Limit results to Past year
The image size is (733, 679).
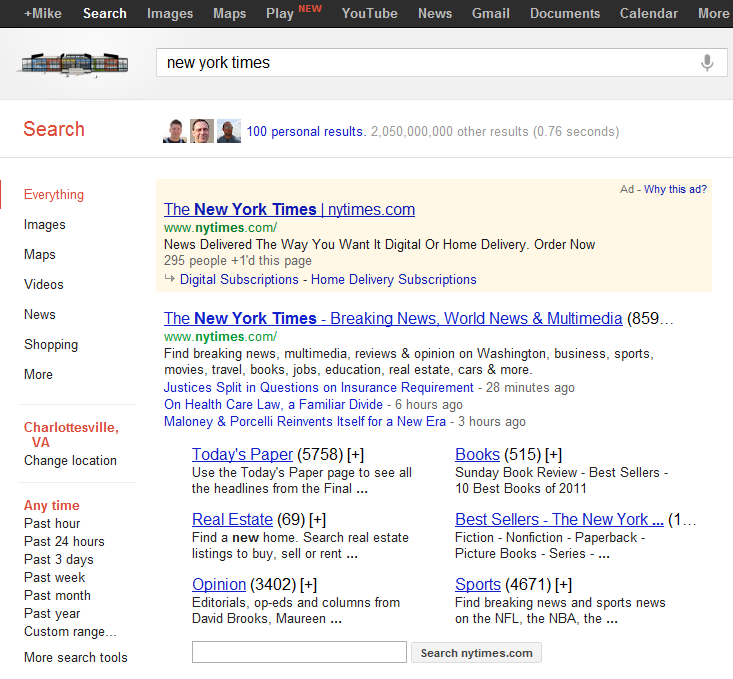click(x=52, y=614)
